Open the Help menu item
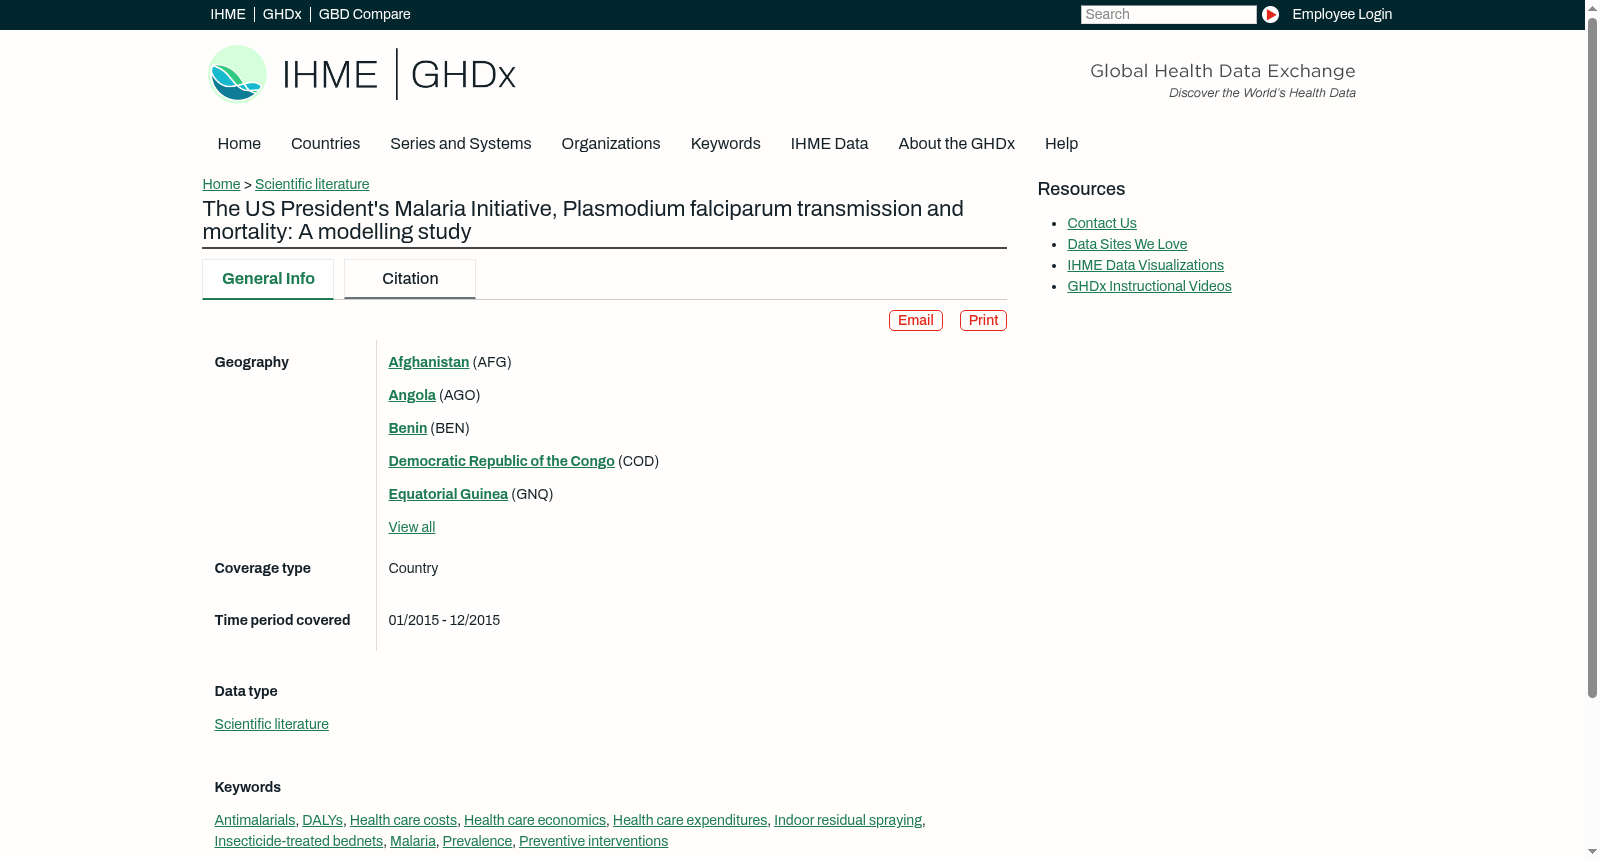The image size is (1600, 861). click(1061, 143)
